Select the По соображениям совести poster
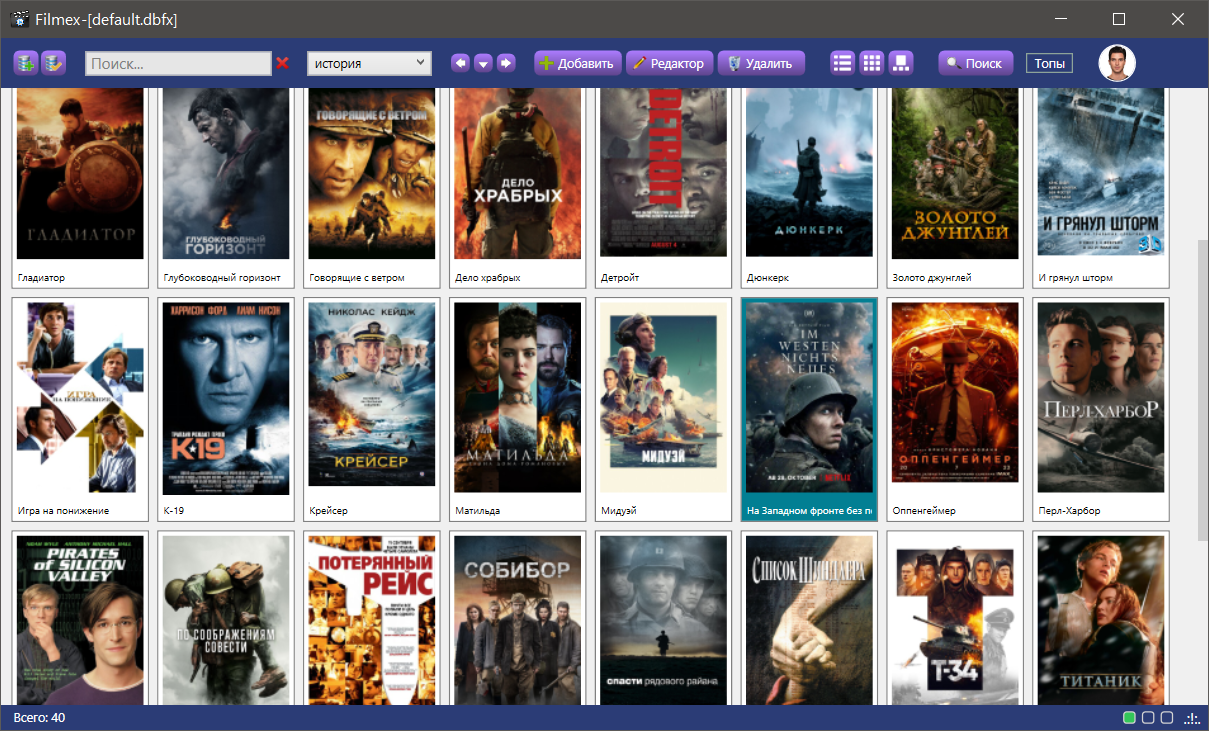The height and width of the screenshot is (731, 1209). coord(226,620)
